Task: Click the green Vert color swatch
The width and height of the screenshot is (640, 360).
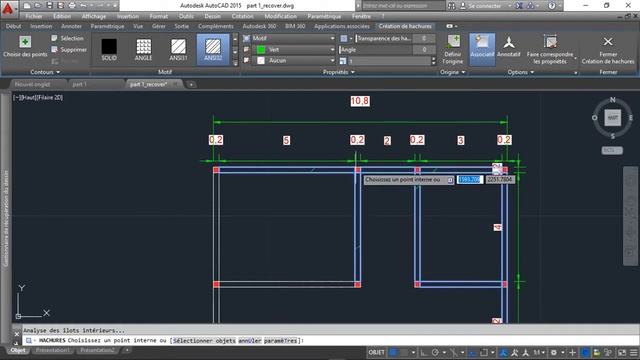Action: click(x=261, y=50)
